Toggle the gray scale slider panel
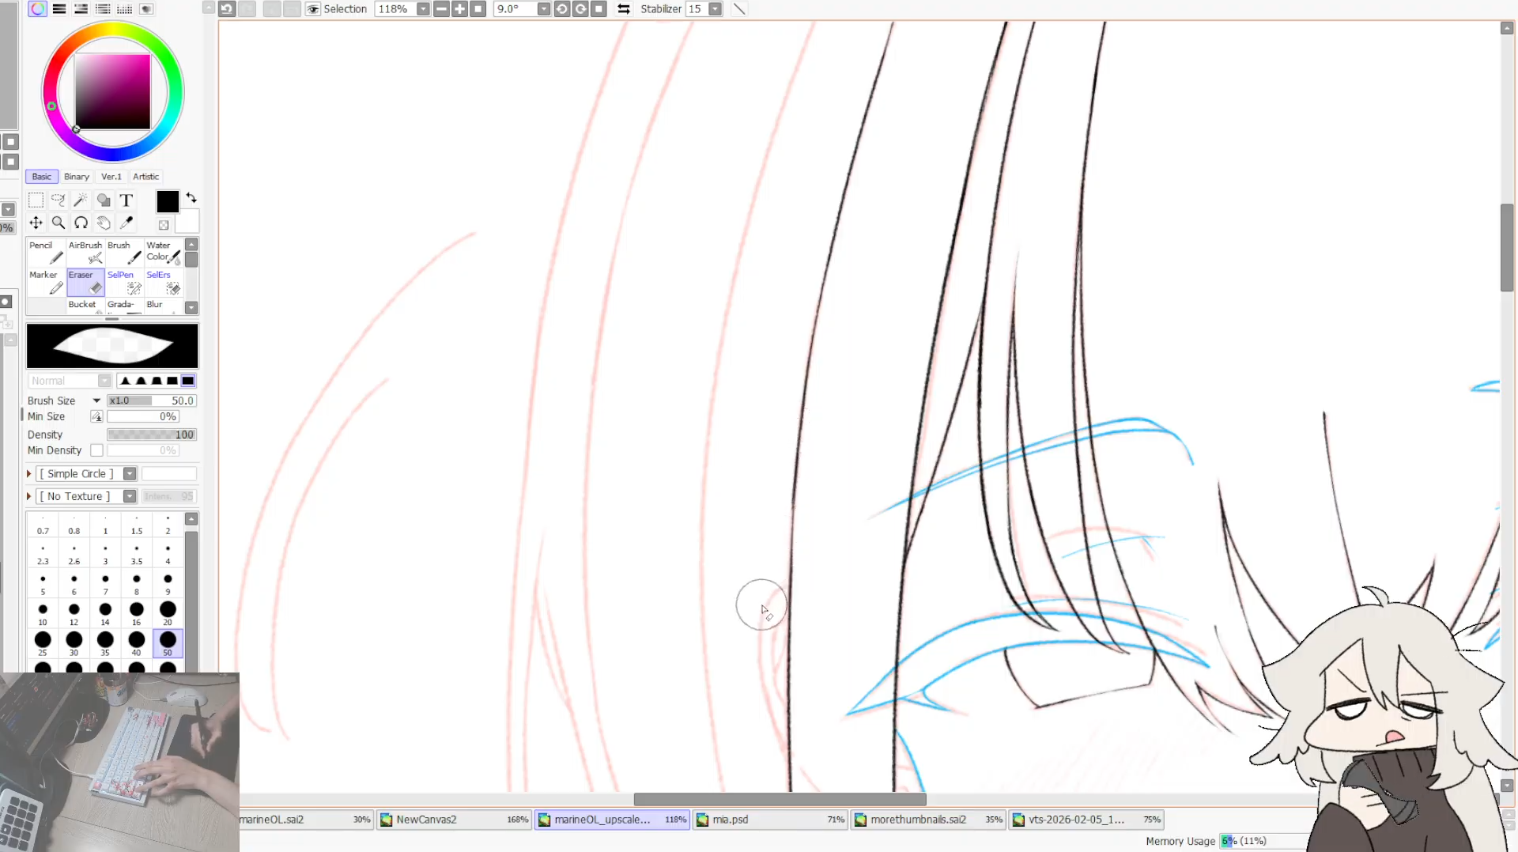1518x852 pixels. 103,9
